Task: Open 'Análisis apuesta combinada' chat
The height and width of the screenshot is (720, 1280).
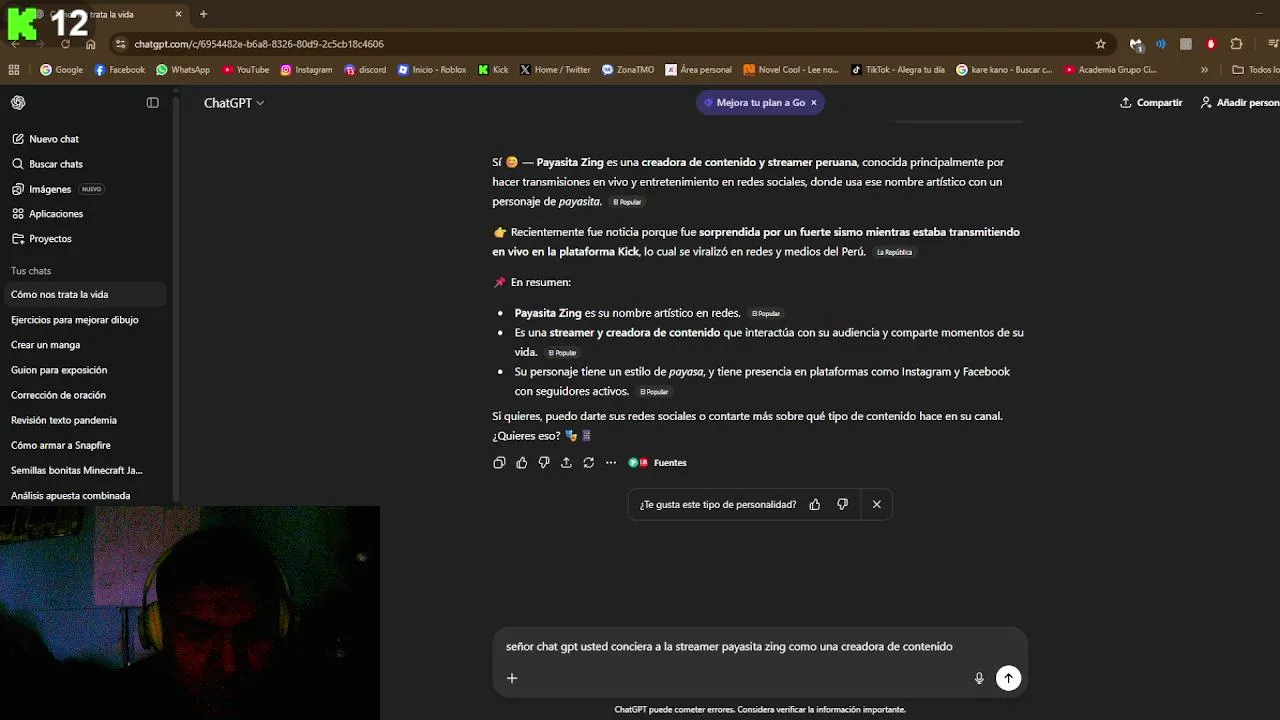Action: (86, 496)
